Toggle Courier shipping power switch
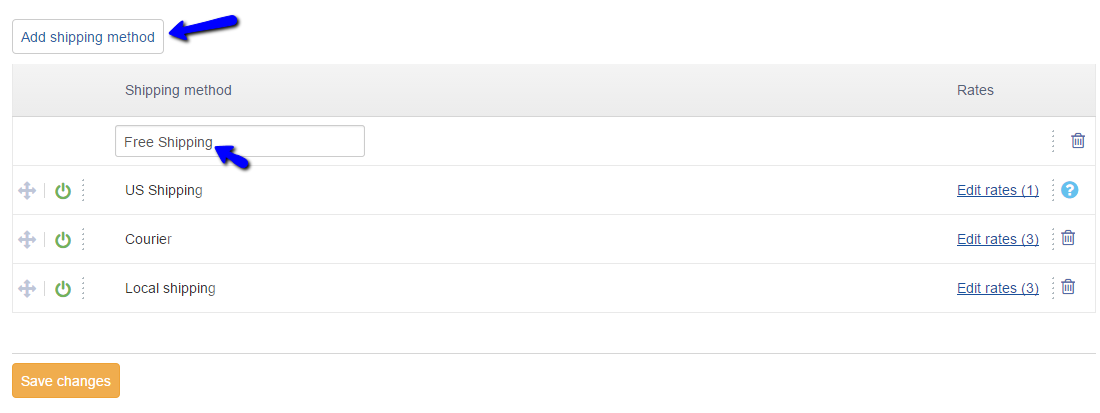Screen dimensions: 1100x413 click(x=63, y=239)
